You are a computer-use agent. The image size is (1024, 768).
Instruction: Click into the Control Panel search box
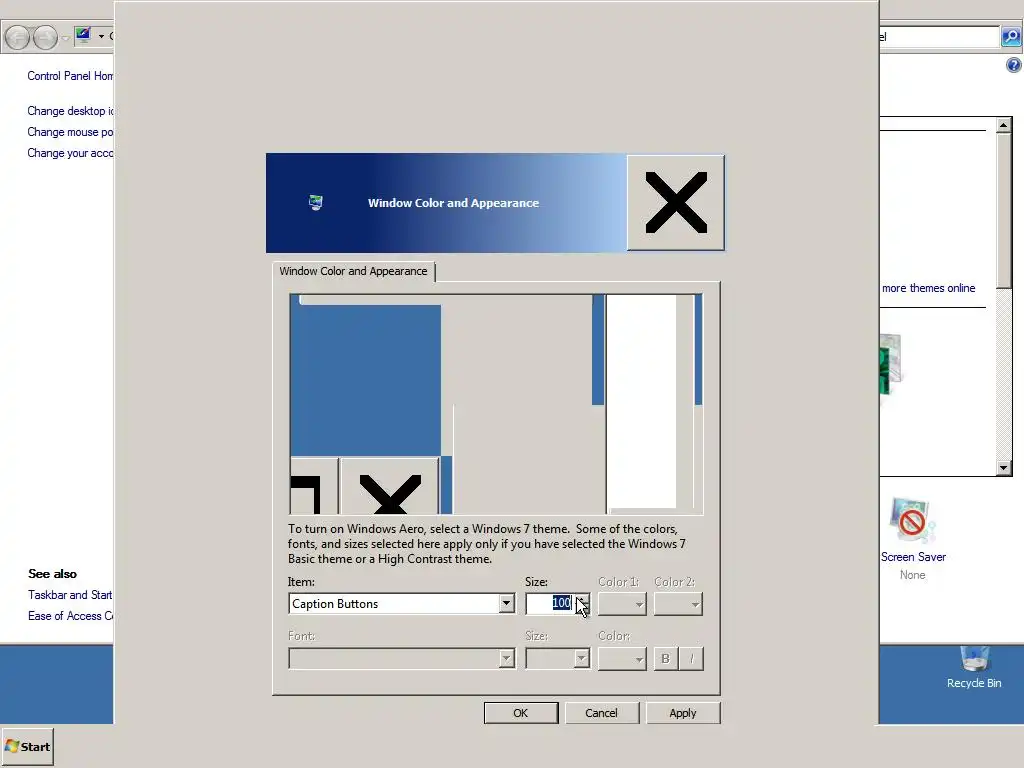(939, 37)
